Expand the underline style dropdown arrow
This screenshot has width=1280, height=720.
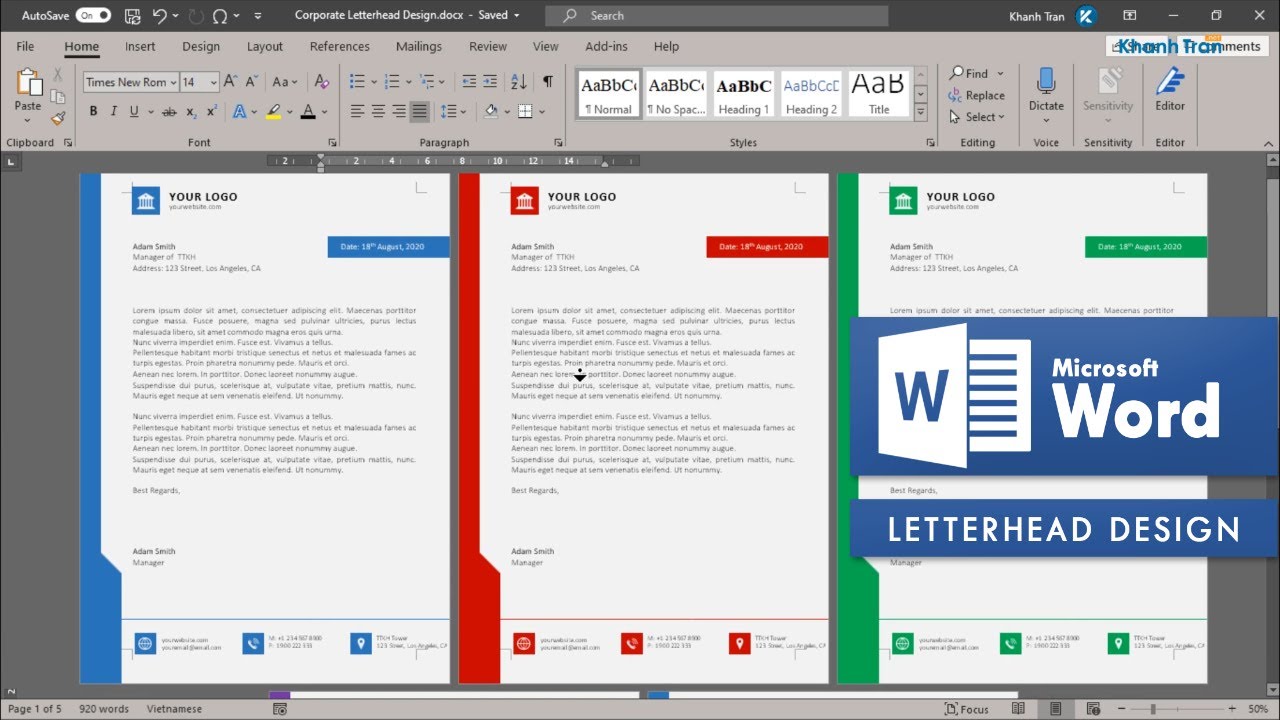coord(150,112)
